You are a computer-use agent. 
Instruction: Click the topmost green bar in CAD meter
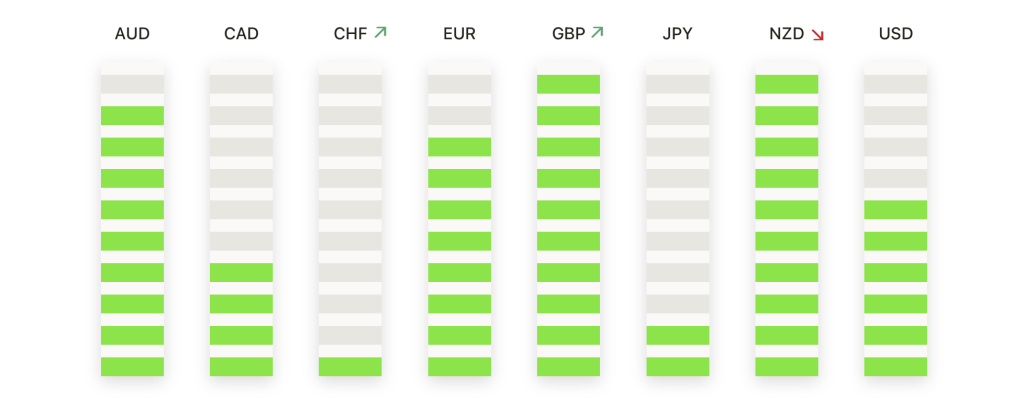pyautogui.click(x=241, y=272)
